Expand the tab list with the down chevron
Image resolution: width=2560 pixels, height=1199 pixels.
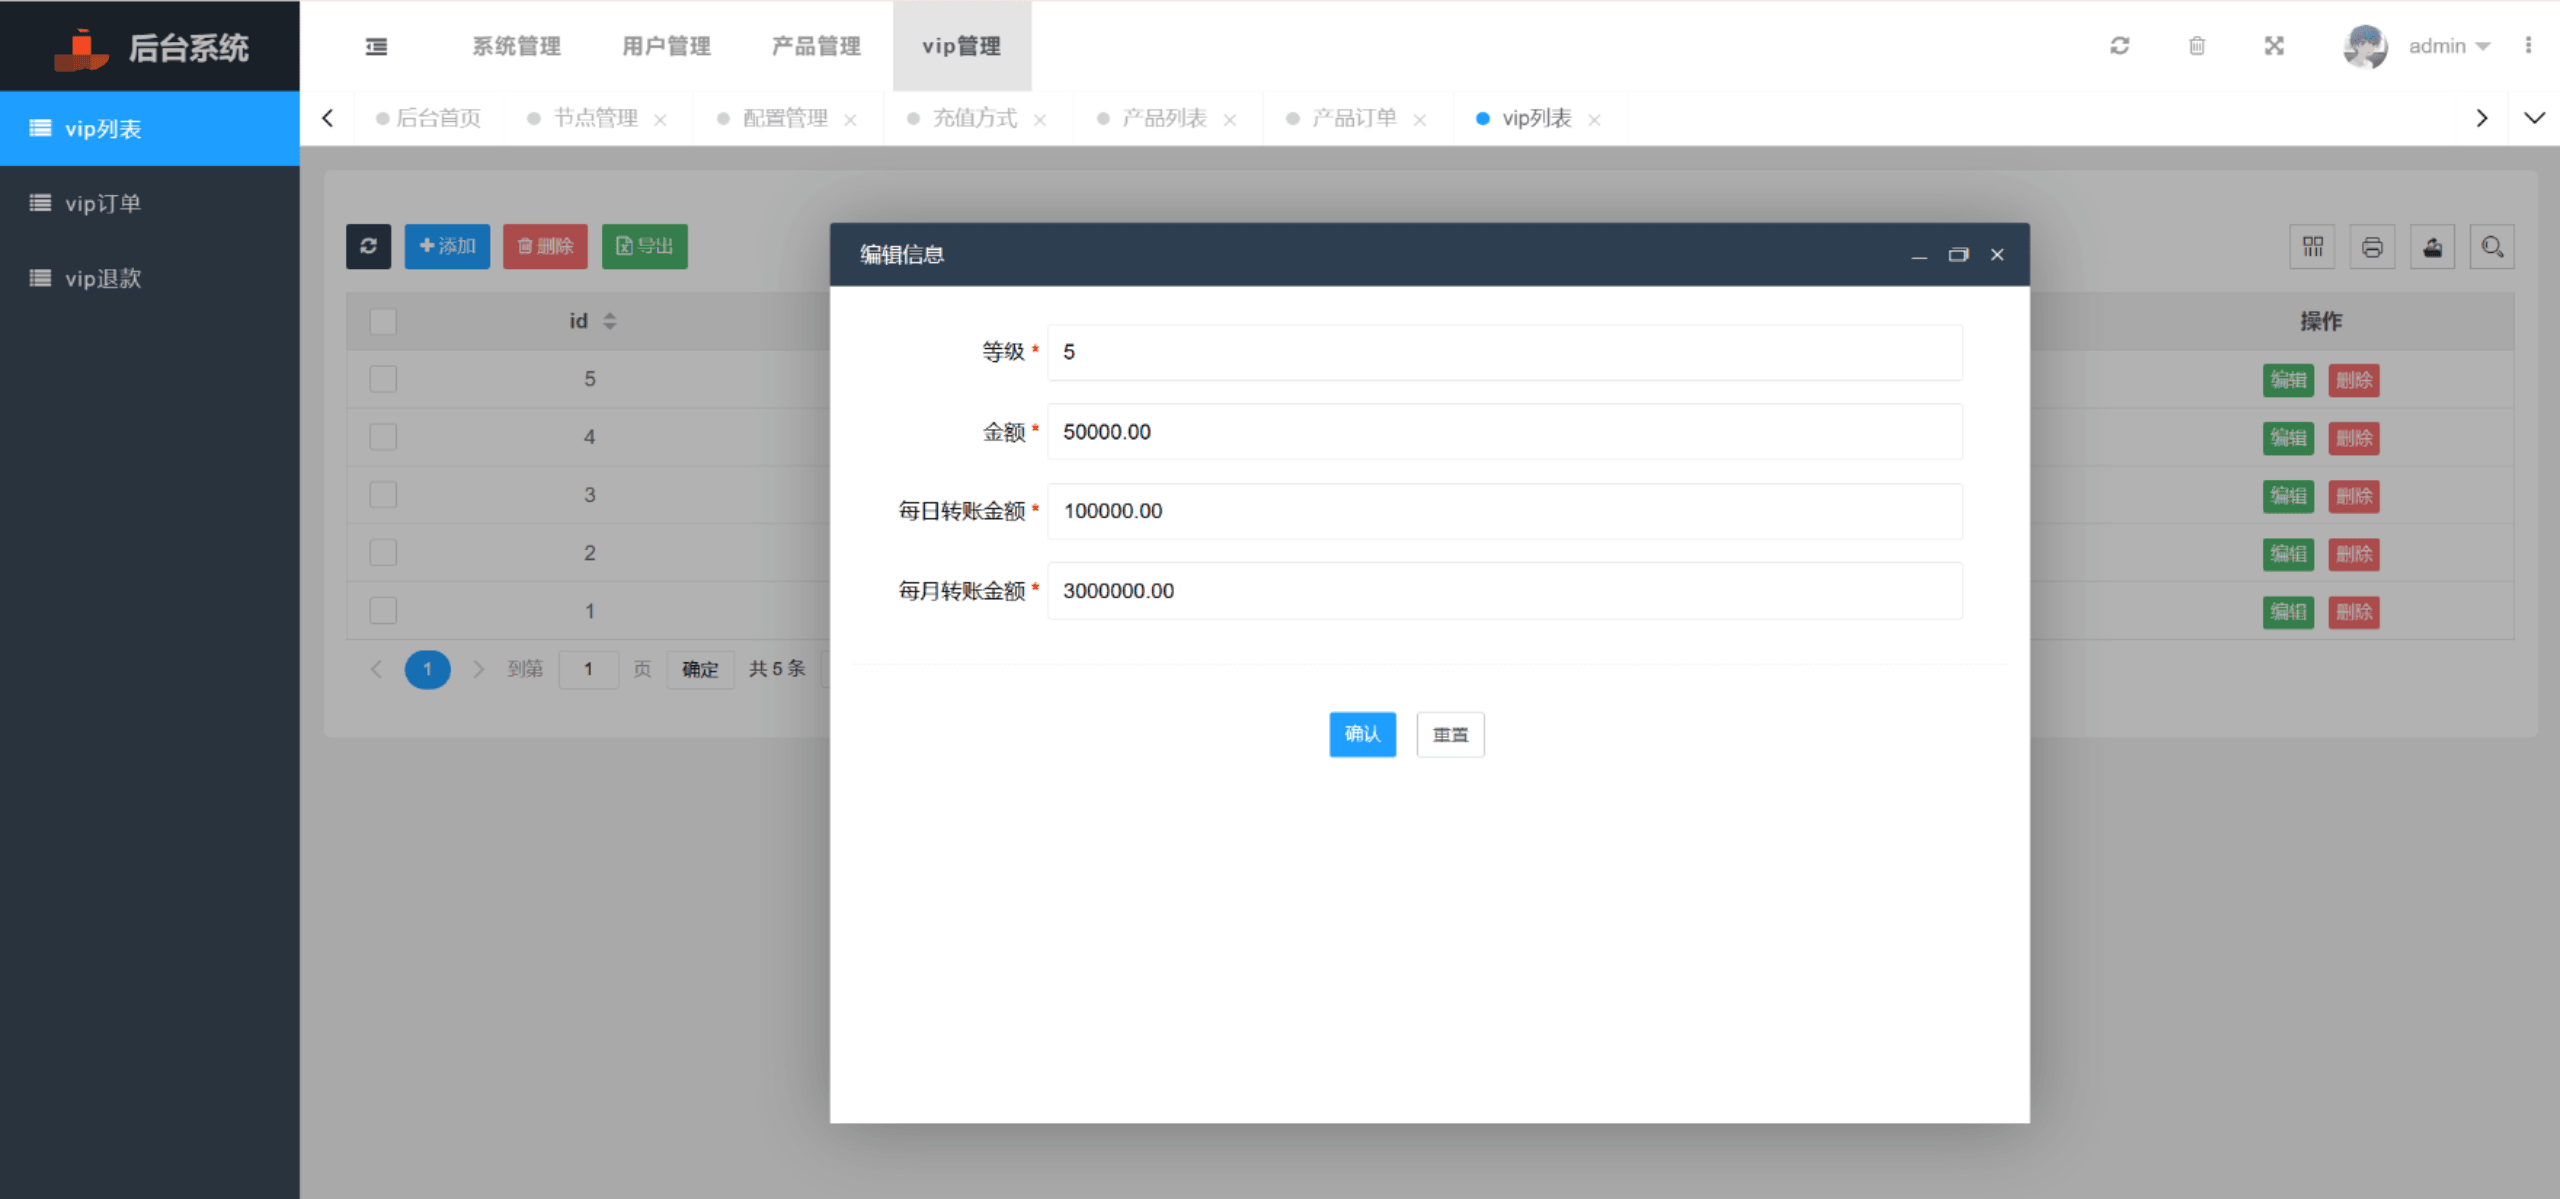pos(2534,117)
